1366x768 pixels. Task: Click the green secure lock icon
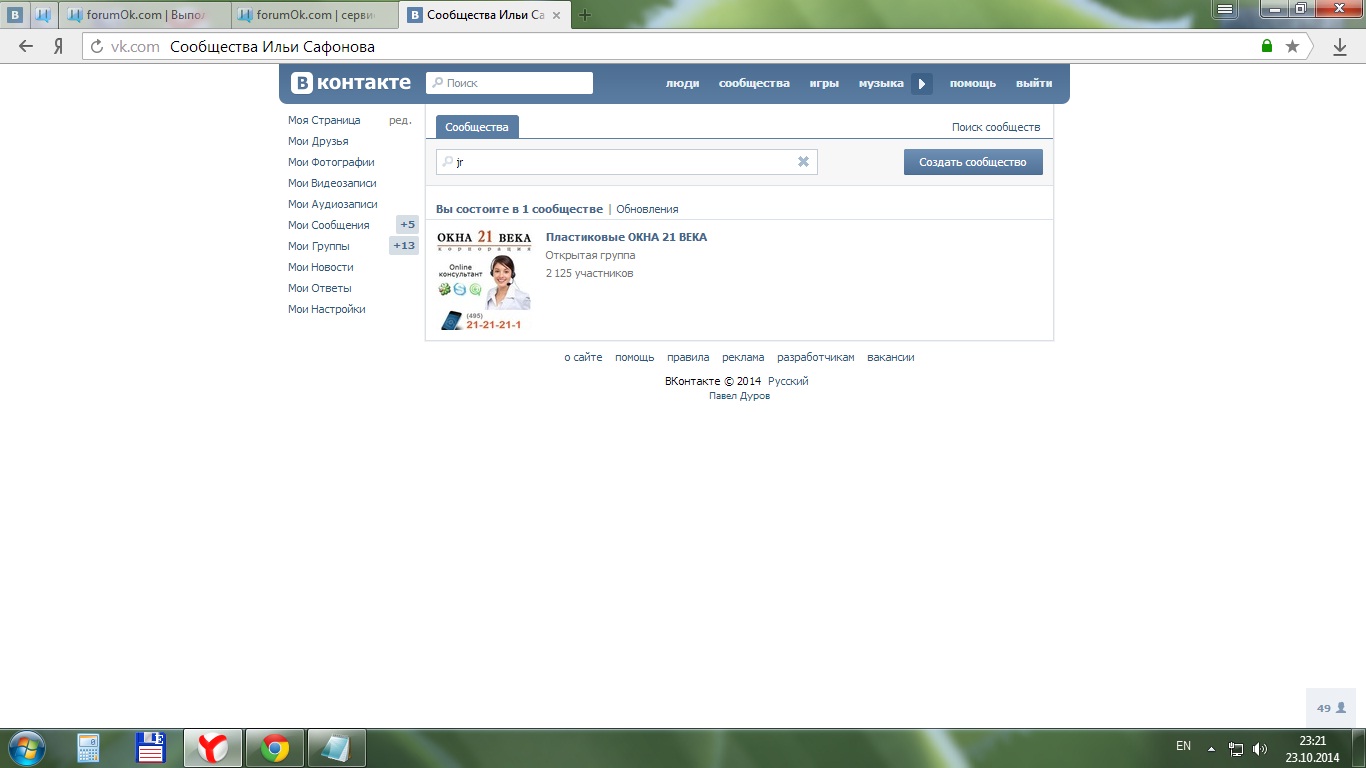[x=1267, y=46]
